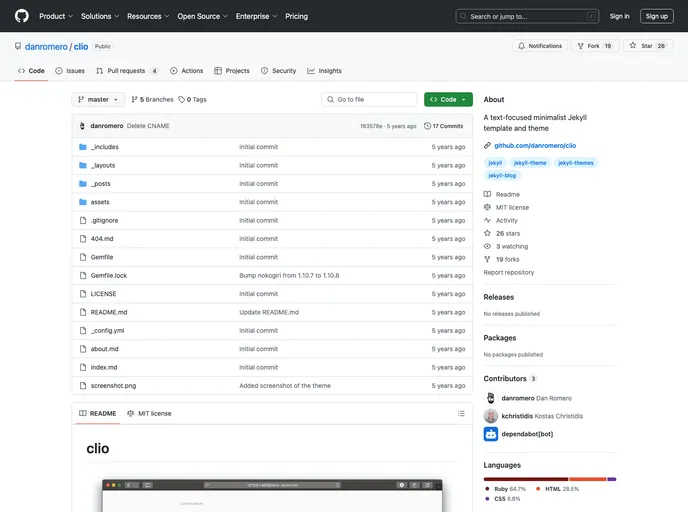Click the Ruby segment of languages bar
This screenshot has height=512, width=688.
[x=526, y=479]
